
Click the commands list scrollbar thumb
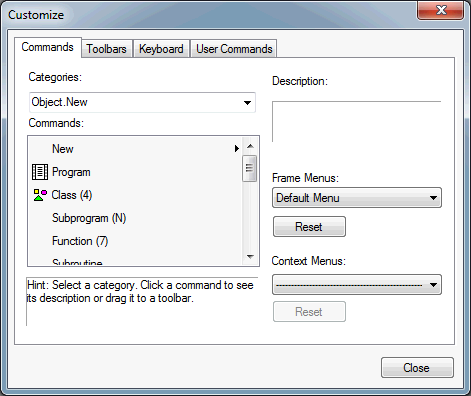tap(250, 168)
